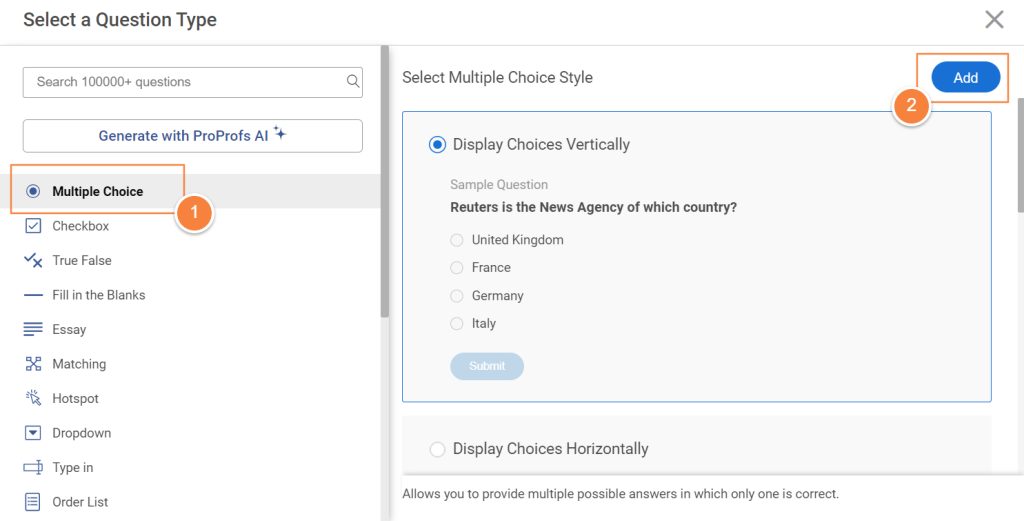Viewport: 1024px width, 521px height.
Task: Click the Checkbox question type icon
Action: coord(33,226)
